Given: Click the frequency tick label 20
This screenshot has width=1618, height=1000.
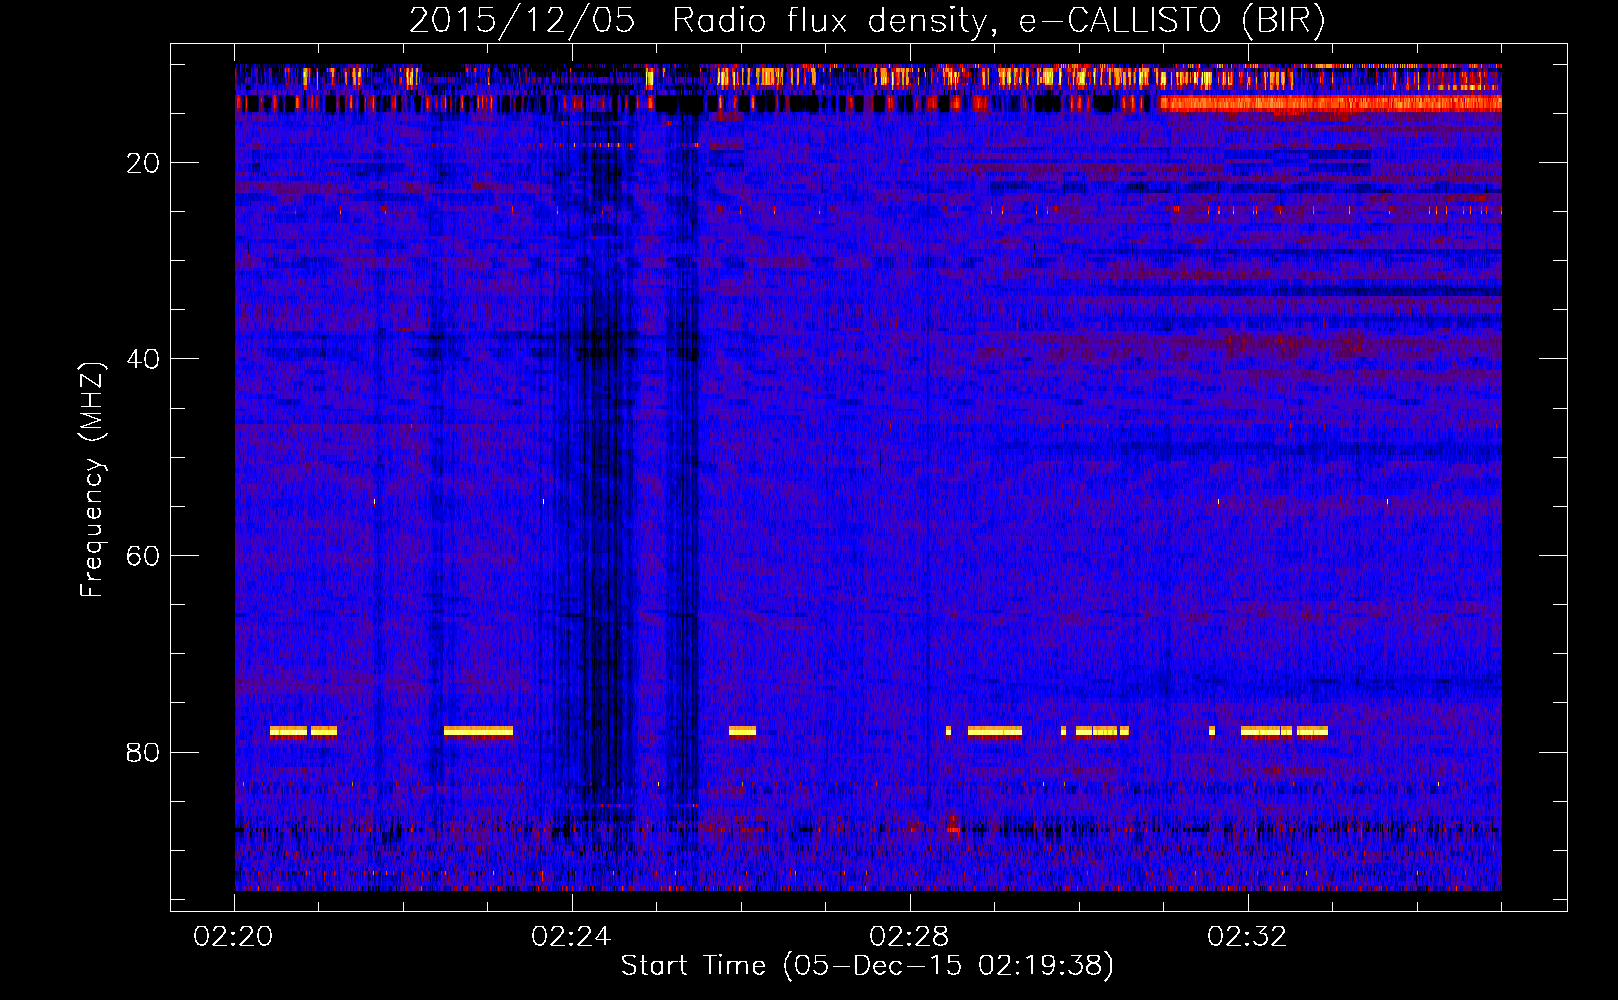Looking at the screenshot, I should tap(143, 163).
